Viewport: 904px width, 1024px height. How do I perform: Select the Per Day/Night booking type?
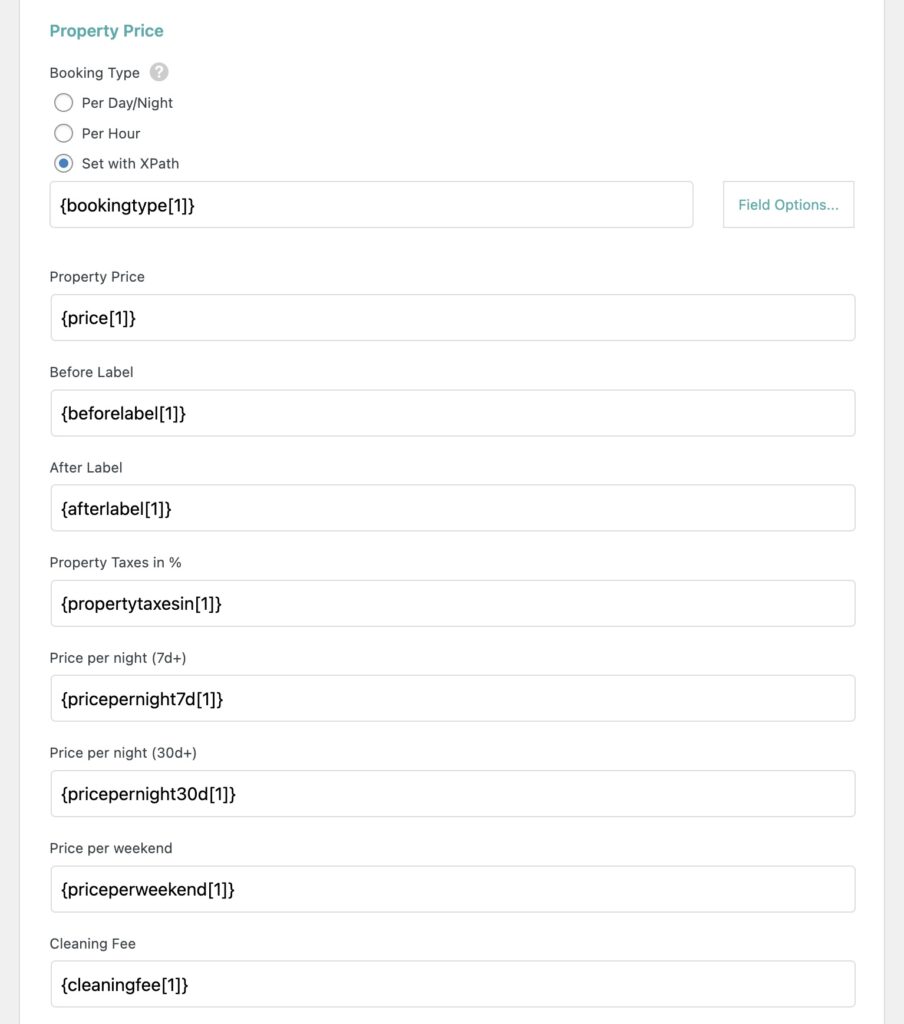pos(64,102)
